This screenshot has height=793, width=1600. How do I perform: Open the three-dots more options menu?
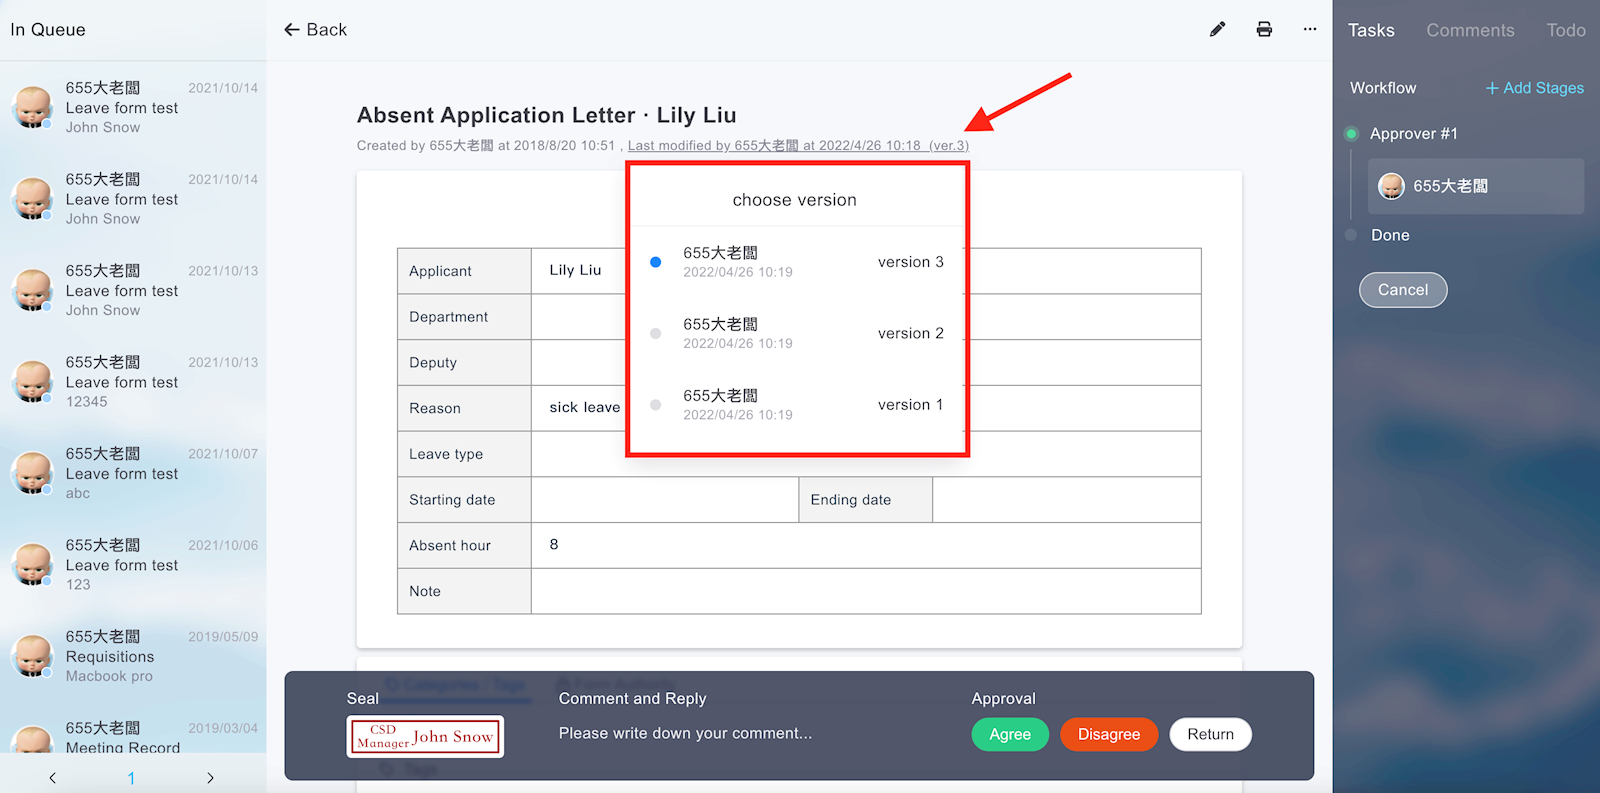coord(1310,30)
